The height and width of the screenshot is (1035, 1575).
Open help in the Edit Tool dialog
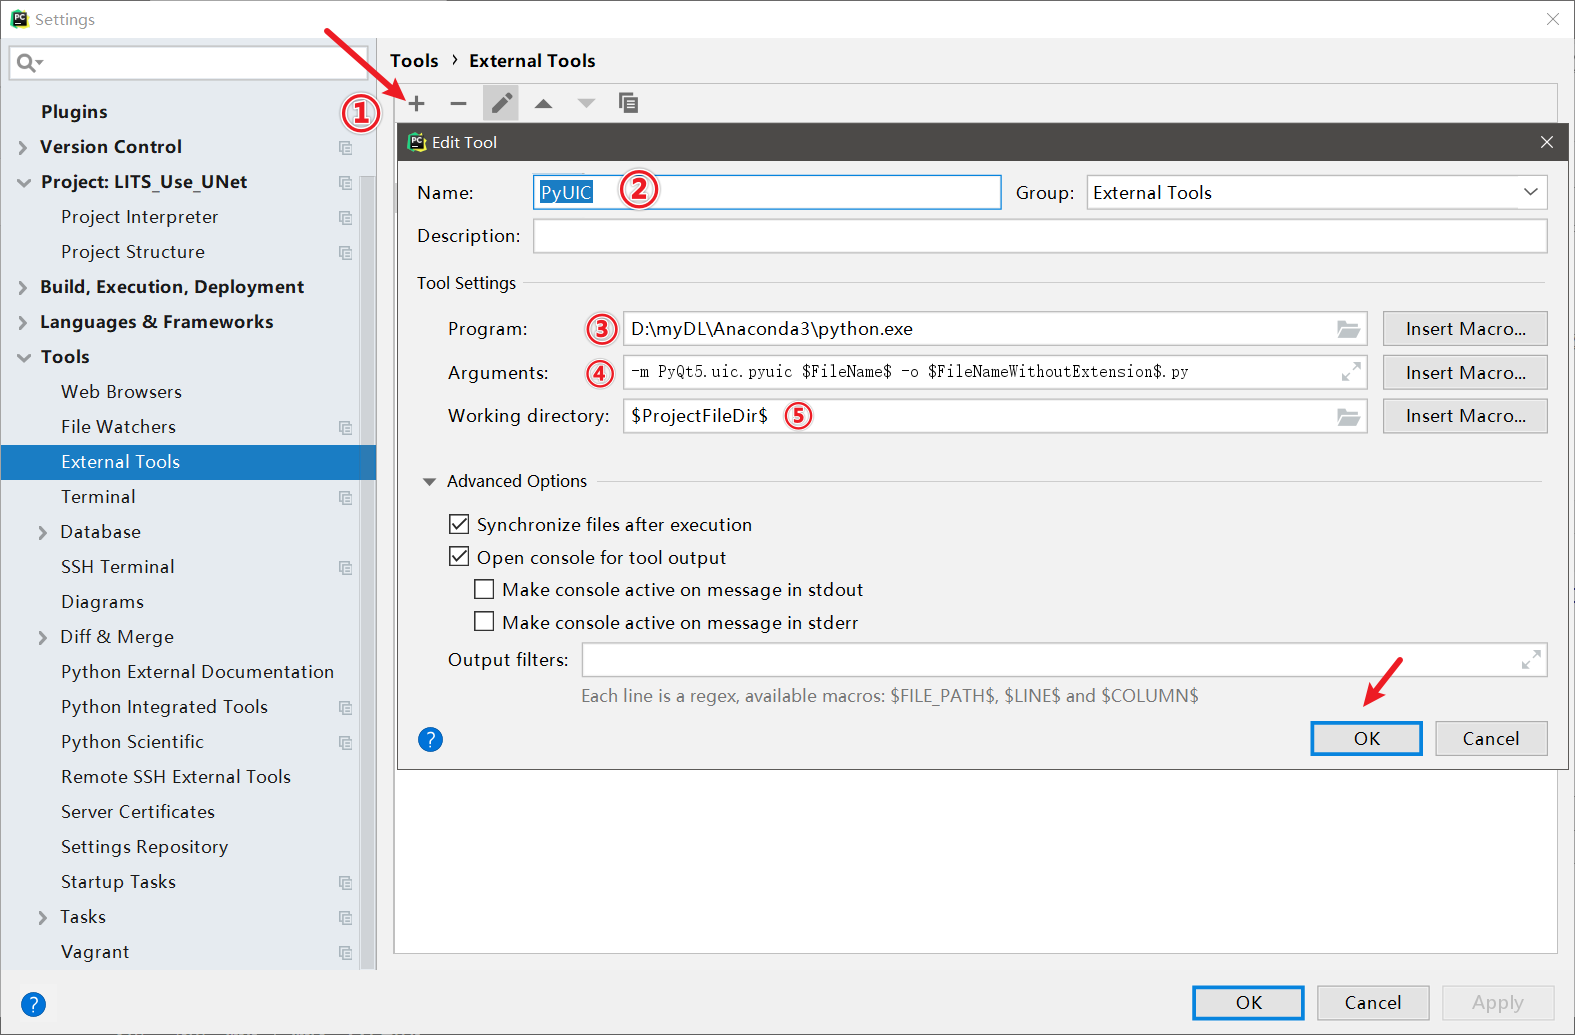tap(430, 739)
